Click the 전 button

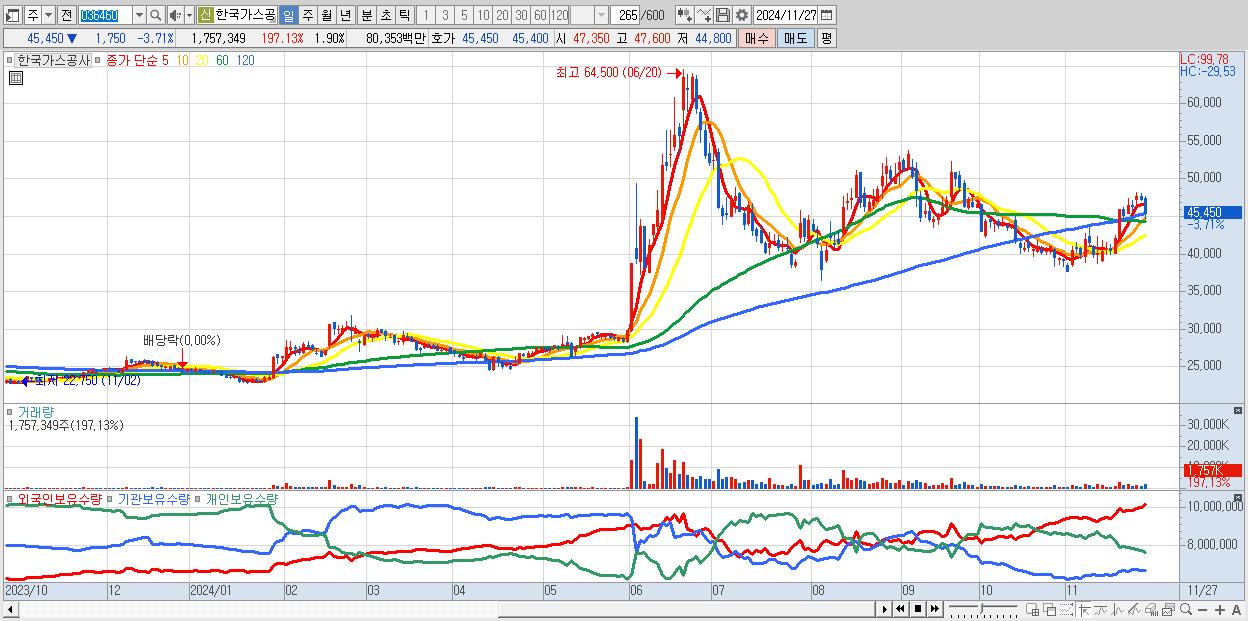[66, 15]
